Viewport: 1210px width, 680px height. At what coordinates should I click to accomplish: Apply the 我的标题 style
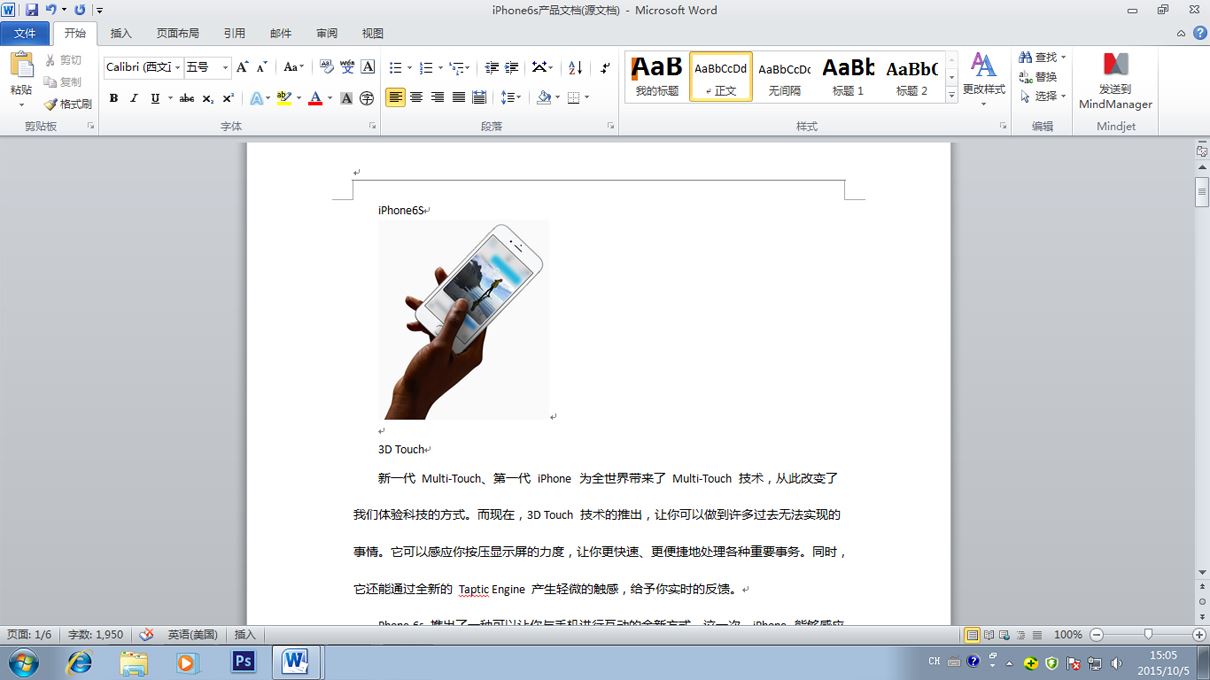point(657,76)
